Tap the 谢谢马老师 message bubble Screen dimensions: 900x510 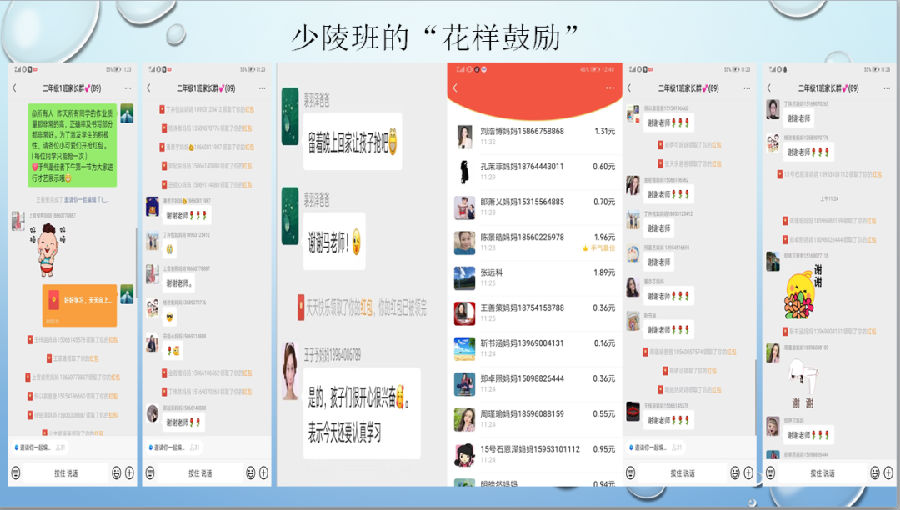[334, 241]
